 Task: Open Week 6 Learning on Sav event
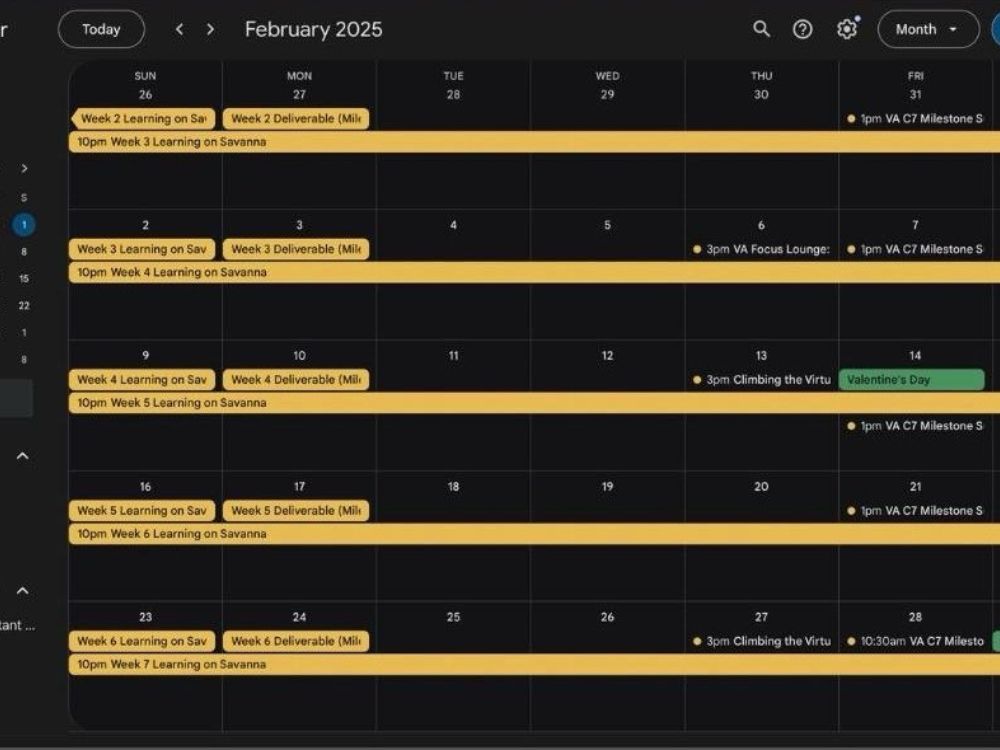tap(142, 641)
